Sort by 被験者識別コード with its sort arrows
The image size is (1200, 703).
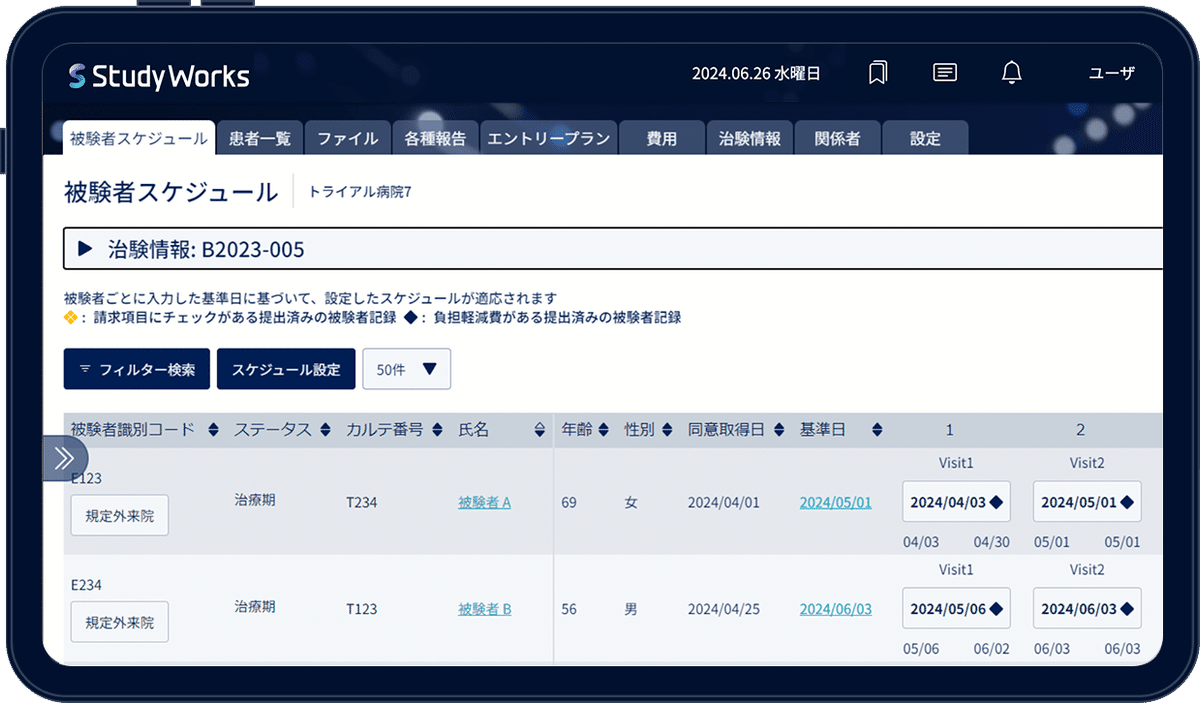tap(213, 430)
